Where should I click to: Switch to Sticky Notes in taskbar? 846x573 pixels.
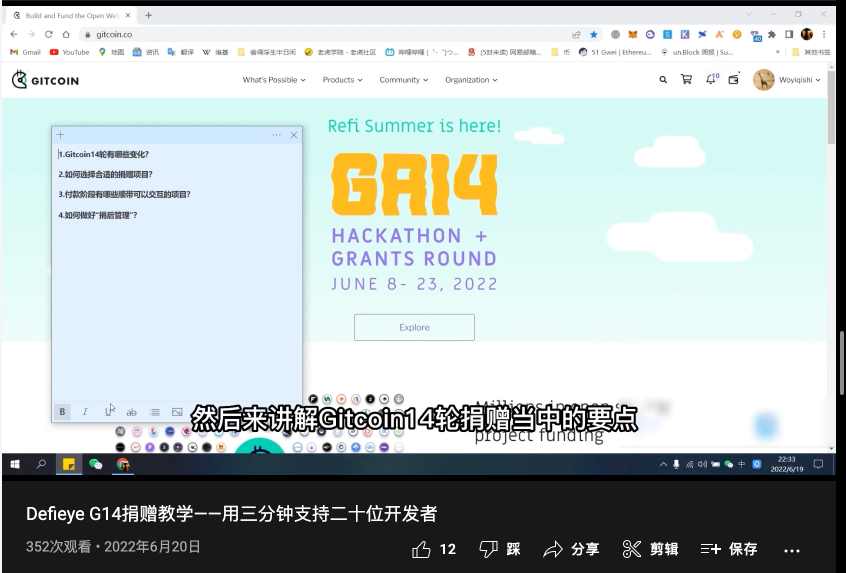coord(69,465)
